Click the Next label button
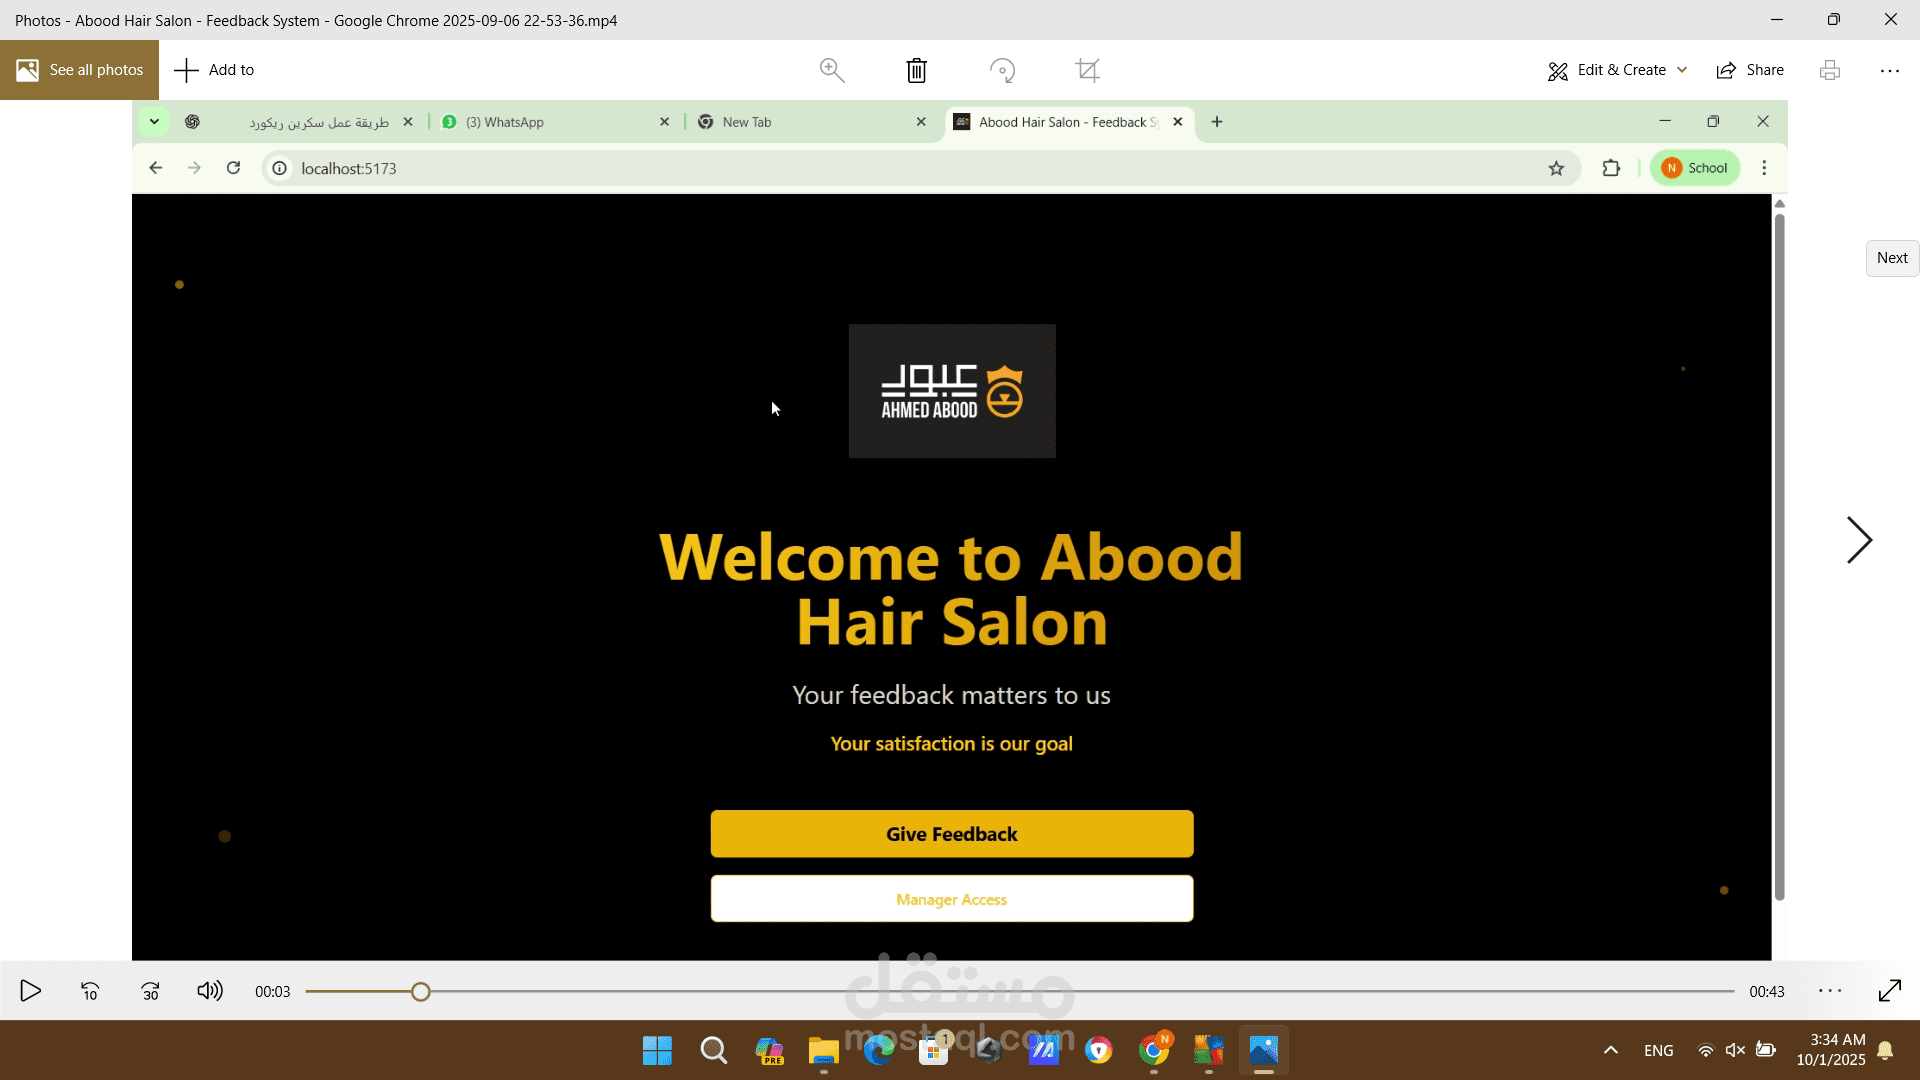 pyautogui.click(x=1892, y=258)
